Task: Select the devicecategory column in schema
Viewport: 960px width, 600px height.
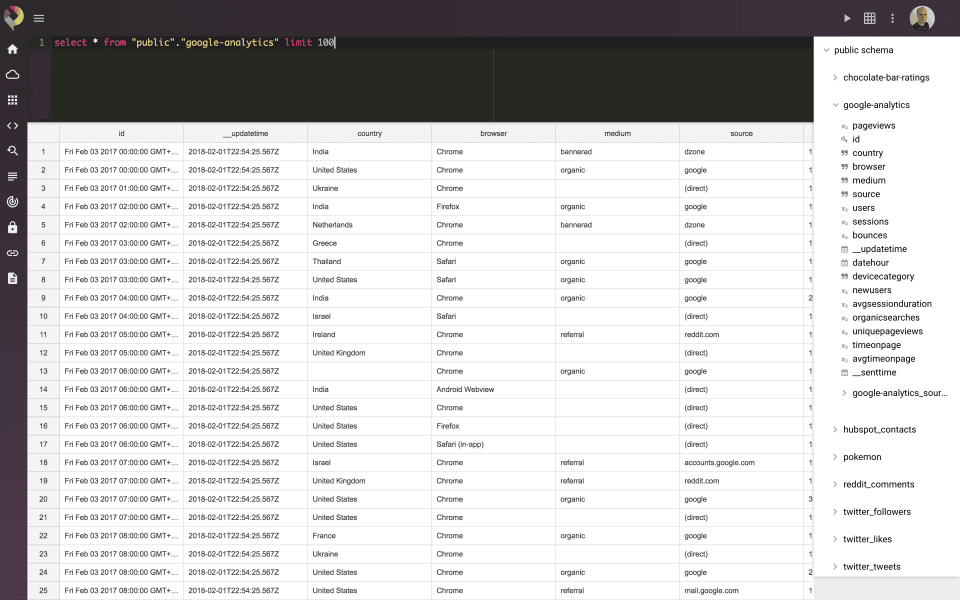Action: tap(883, 277)
